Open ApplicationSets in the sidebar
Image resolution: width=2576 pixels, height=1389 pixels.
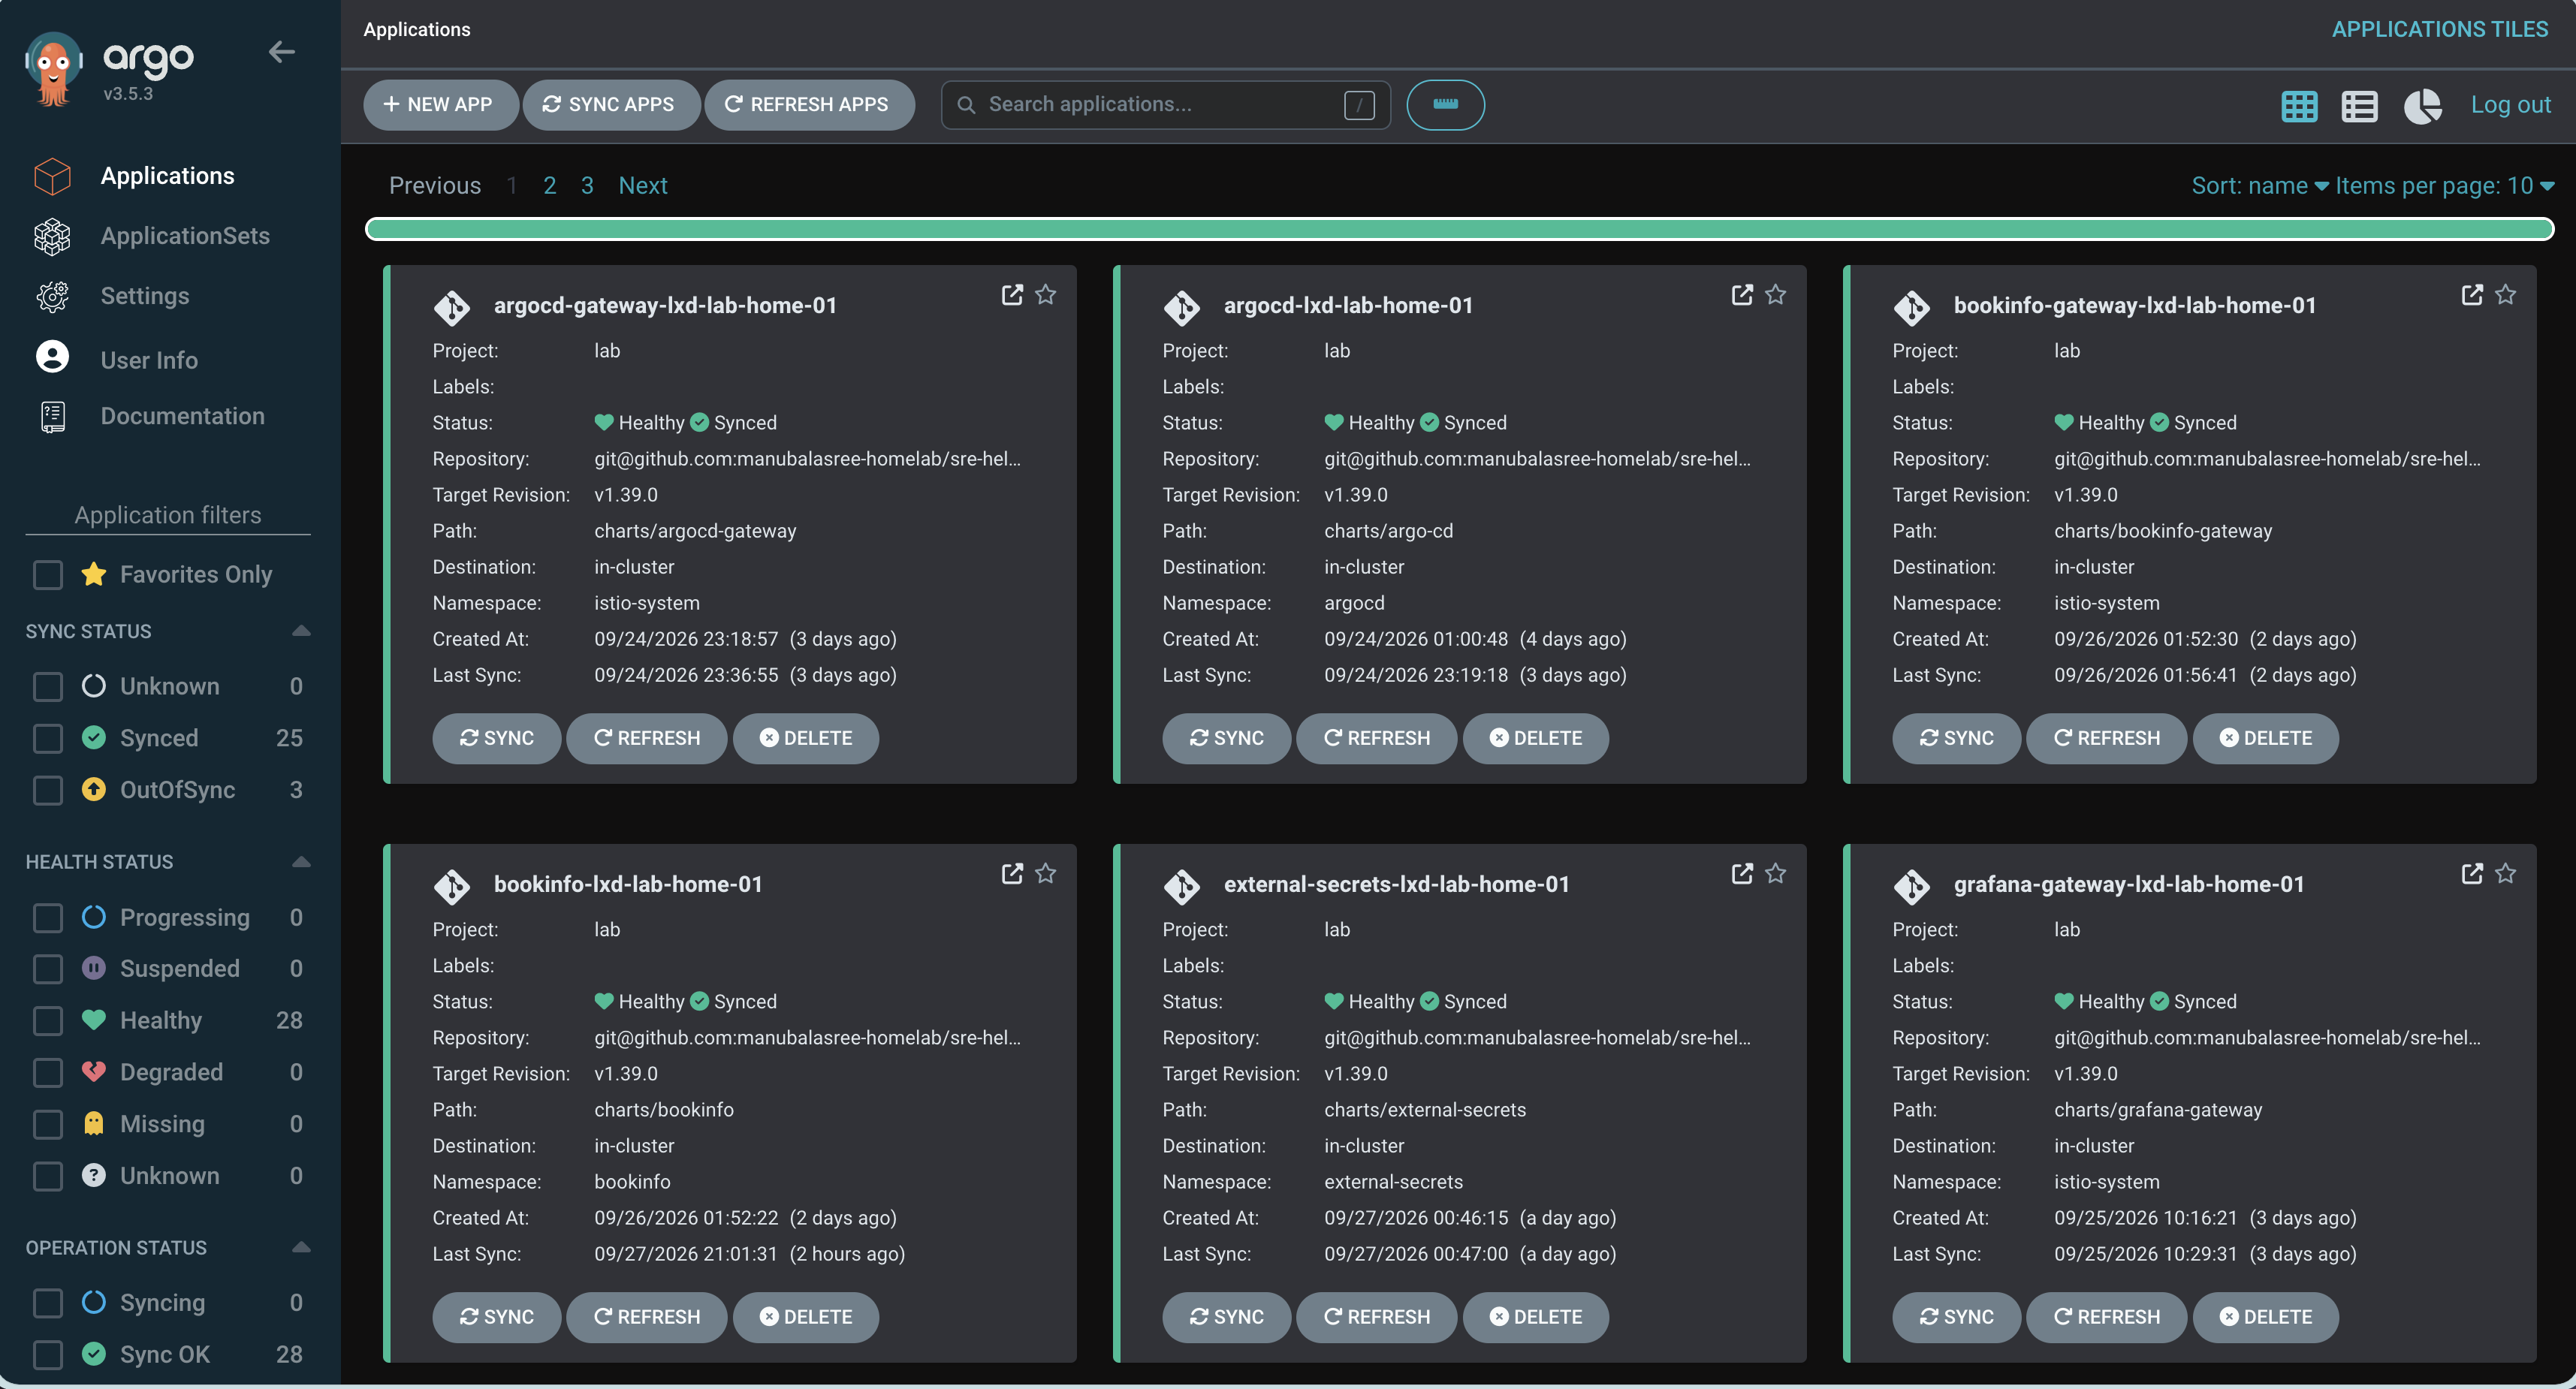tap(185, 236)
